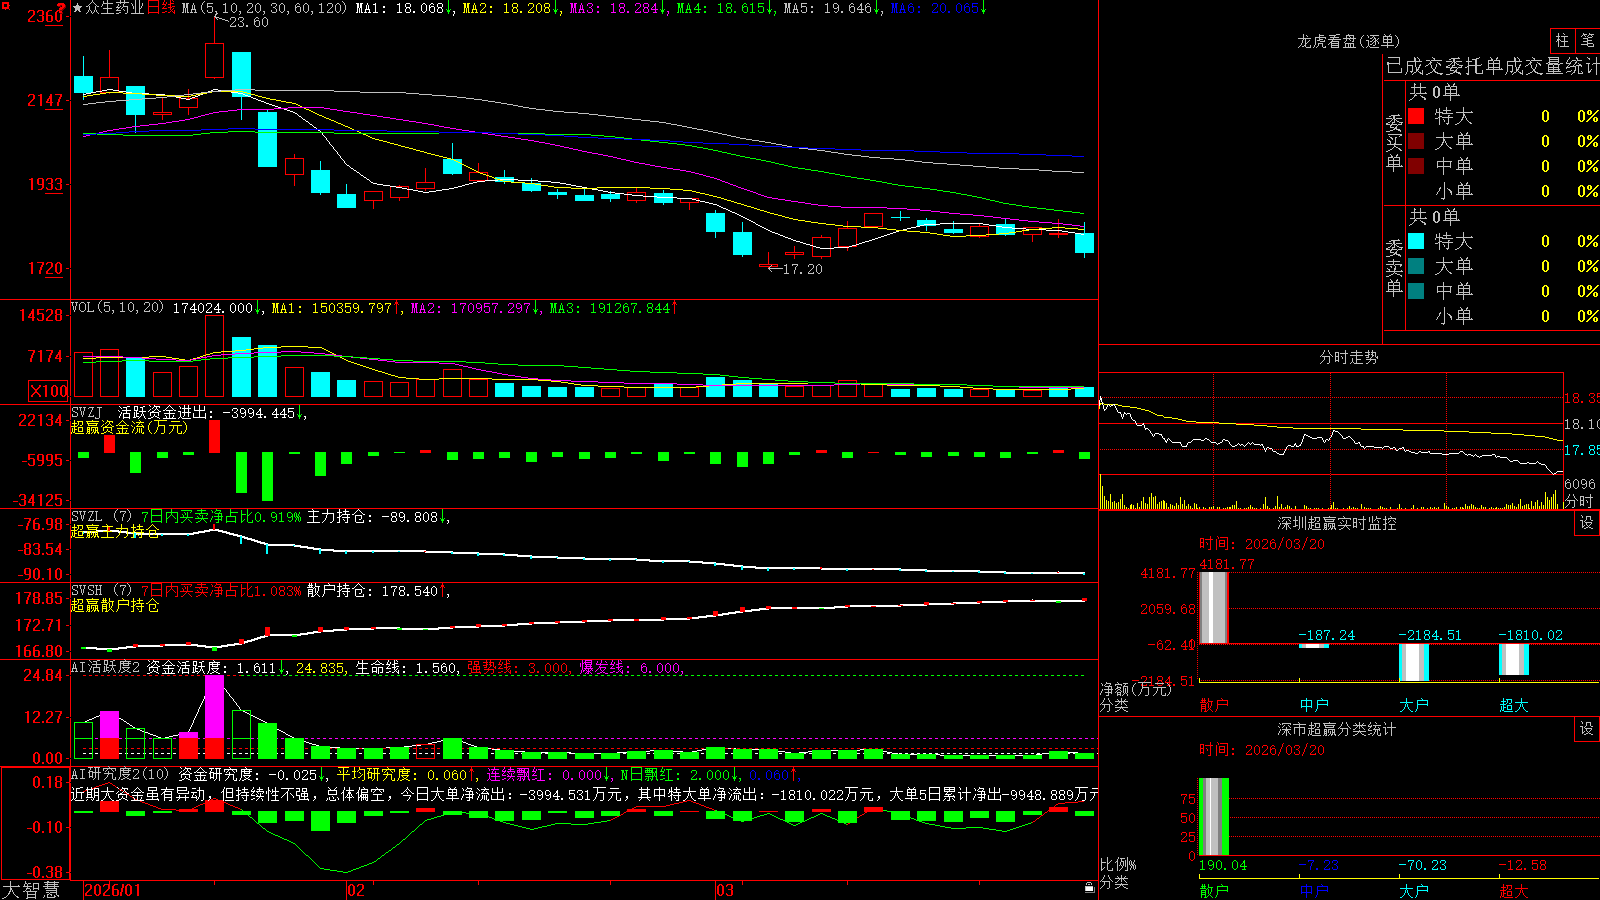The width and height of the screenshot is (1600, 900).
Task: Click the SVSH (7) indicator label
Action: click(x=102, y=591)
